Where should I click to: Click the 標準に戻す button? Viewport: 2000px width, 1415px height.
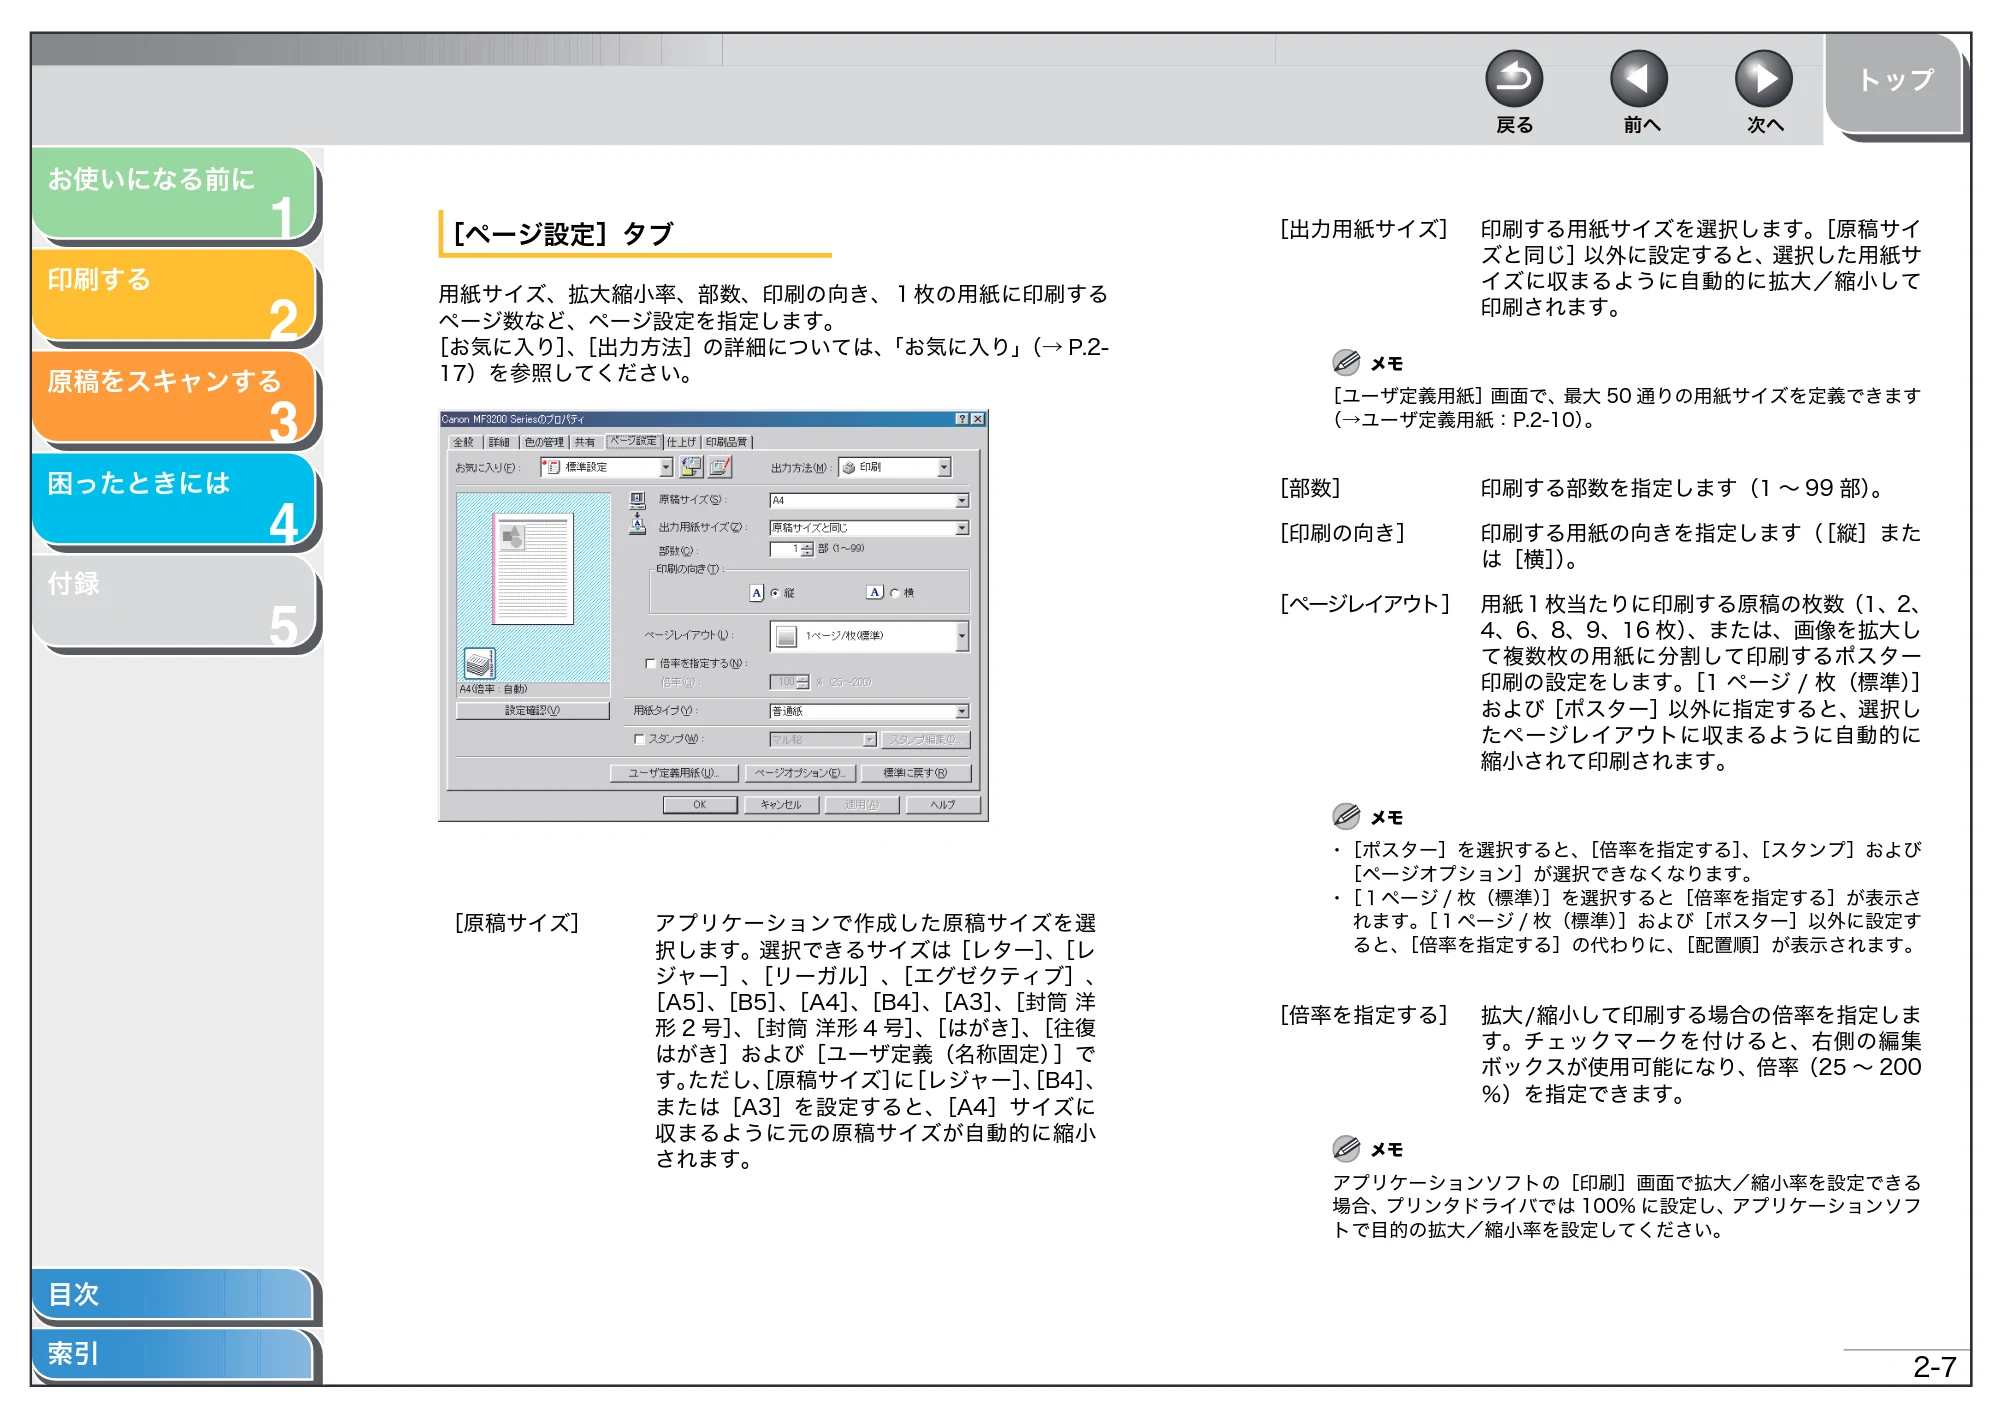coord(916,774)
